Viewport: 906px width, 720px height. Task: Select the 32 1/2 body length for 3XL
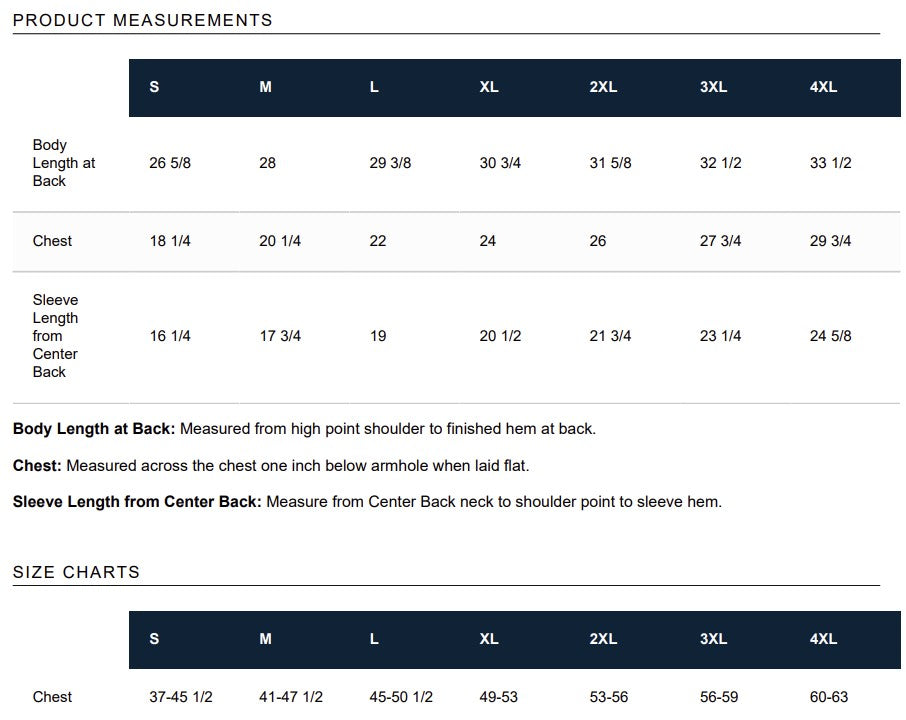click(720, 163)
